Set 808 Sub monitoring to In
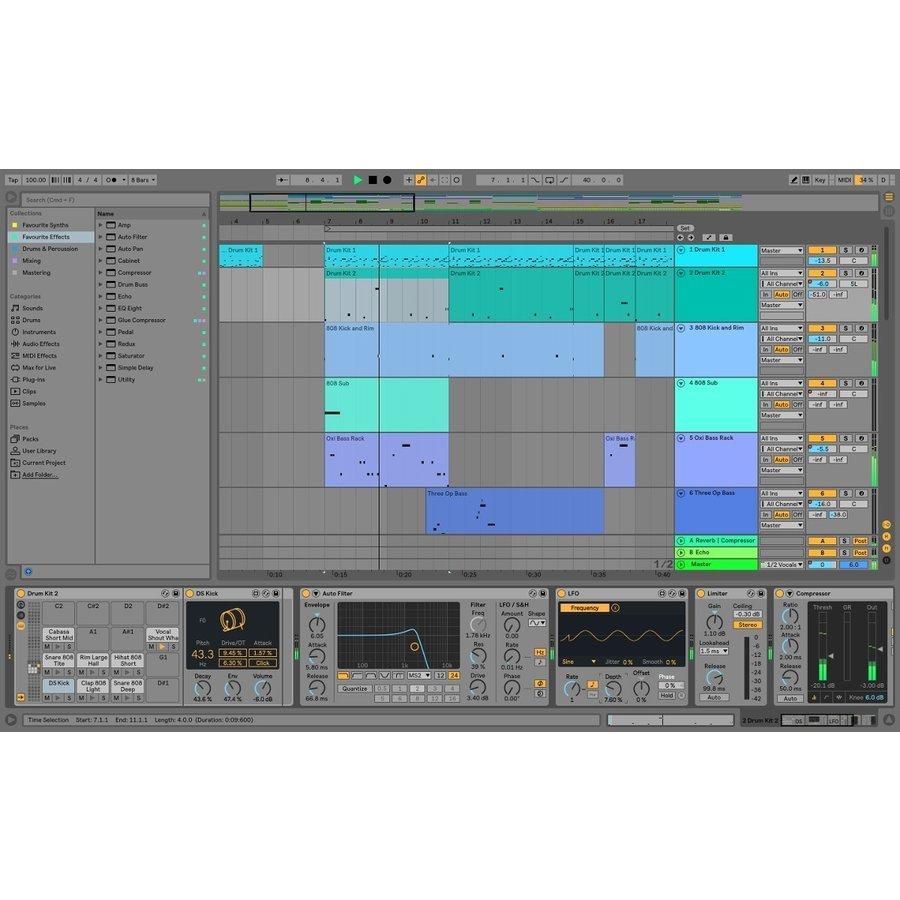900x900 pixels. tap(766, 404)
